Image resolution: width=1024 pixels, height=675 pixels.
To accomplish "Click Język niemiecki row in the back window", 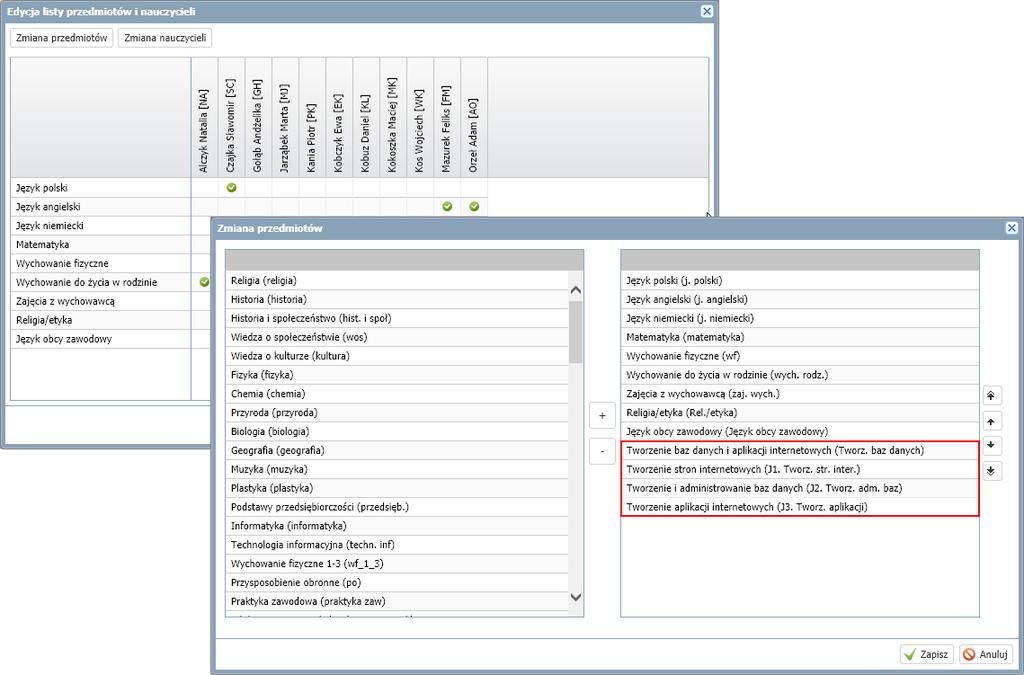I will coord(101,226).
